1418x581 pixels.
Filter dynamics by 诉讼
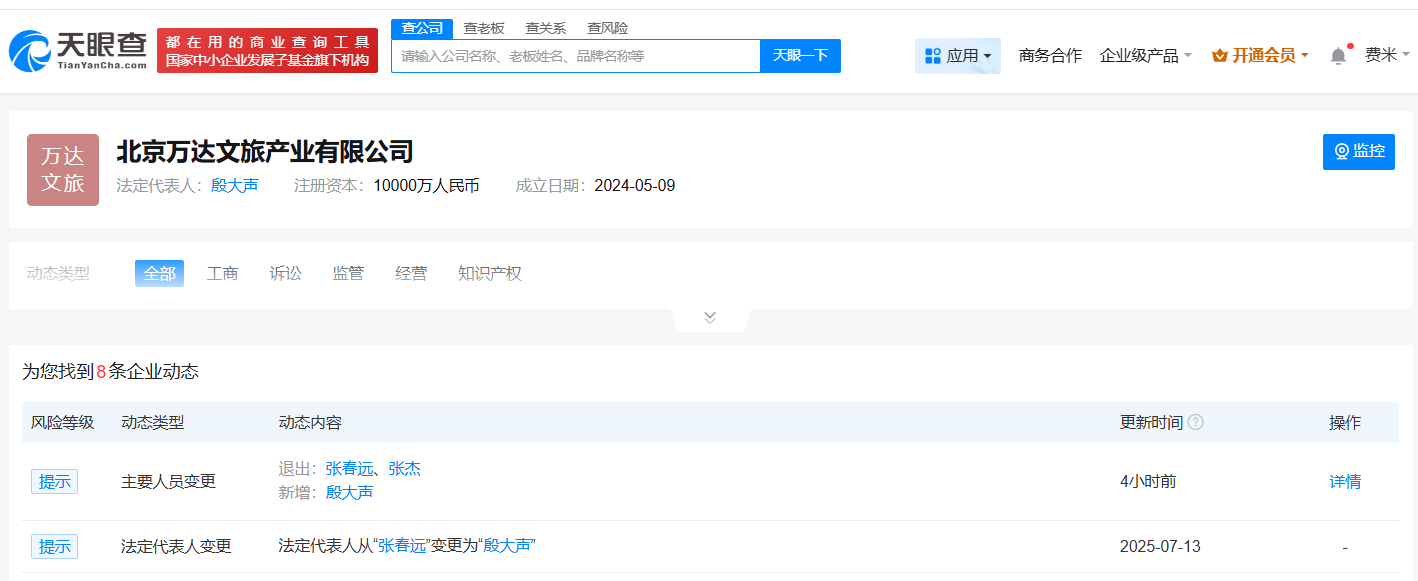point(285,273)
